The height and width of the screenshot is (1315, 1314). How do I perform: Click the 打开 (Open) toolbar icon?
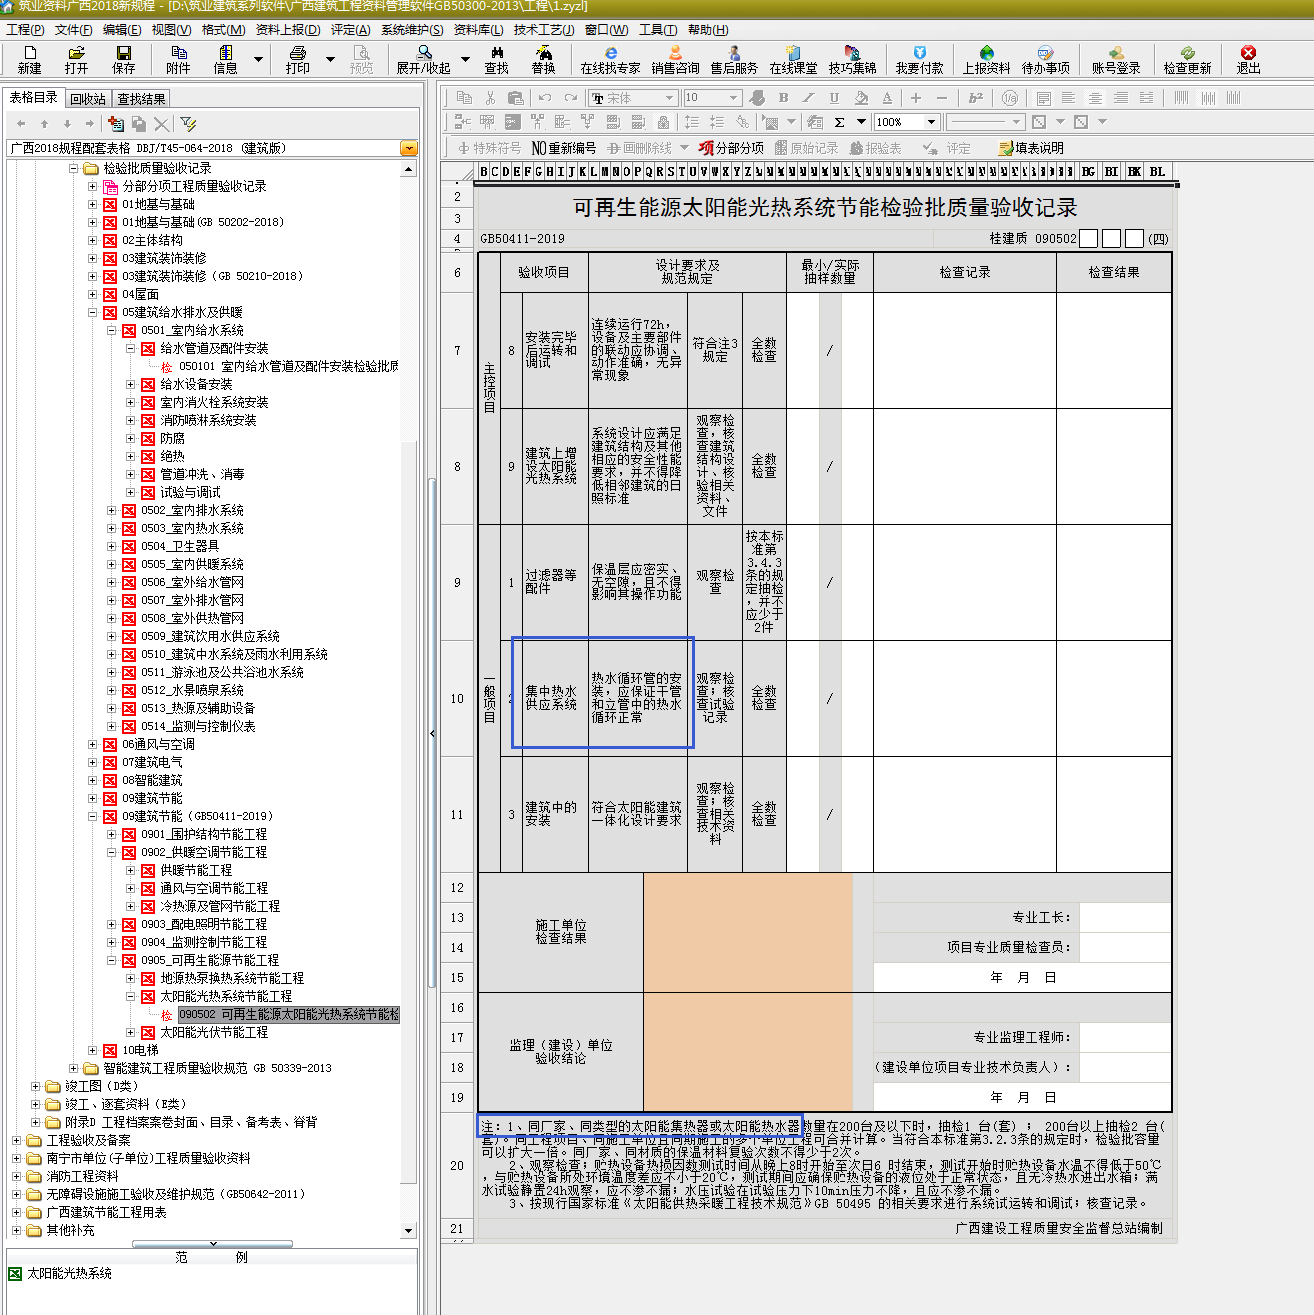click(x=76, y=59)
